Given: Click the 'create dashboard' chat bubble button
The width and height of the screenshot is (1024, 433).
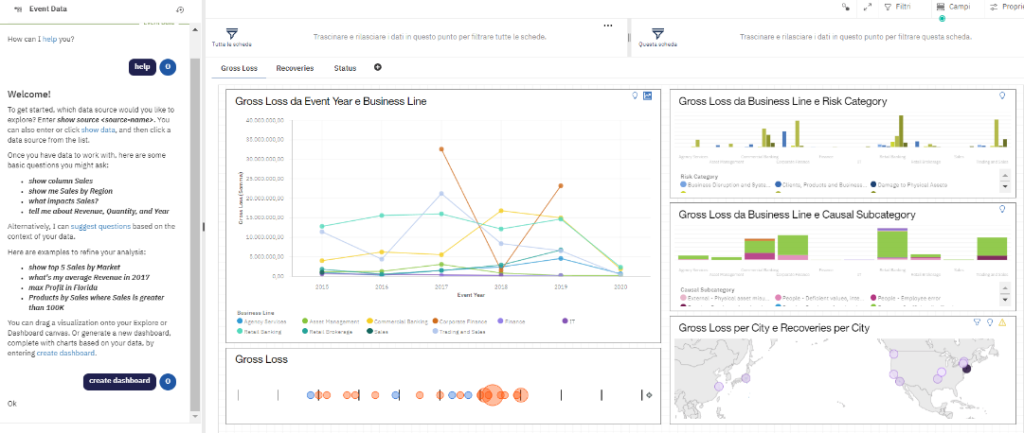Looking at the screenshot, I should pyautogui.click(x=120, y=381).
